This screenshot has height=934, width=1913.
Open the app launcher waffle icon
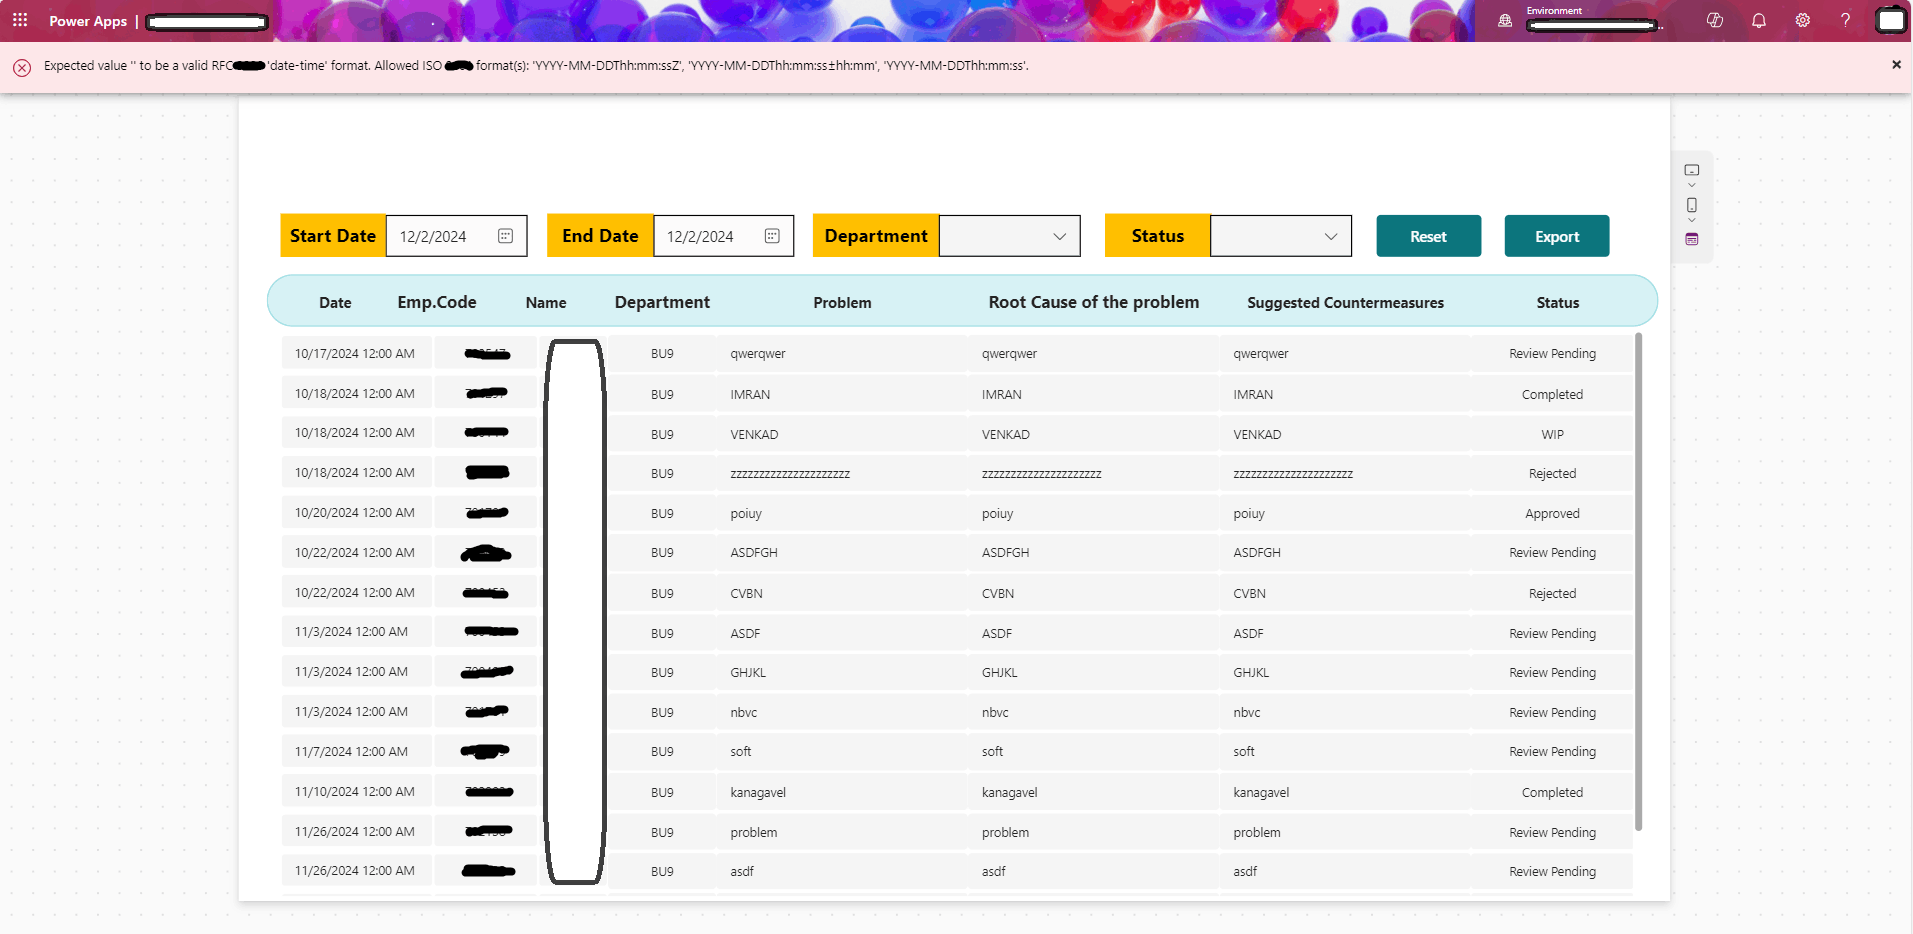point(20,20)
